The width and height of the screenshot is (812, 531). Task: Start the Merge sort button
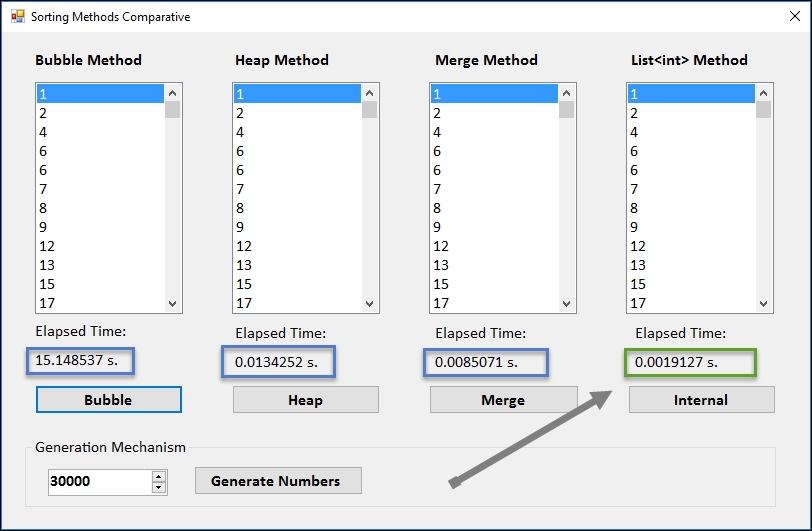pos(503,399)
